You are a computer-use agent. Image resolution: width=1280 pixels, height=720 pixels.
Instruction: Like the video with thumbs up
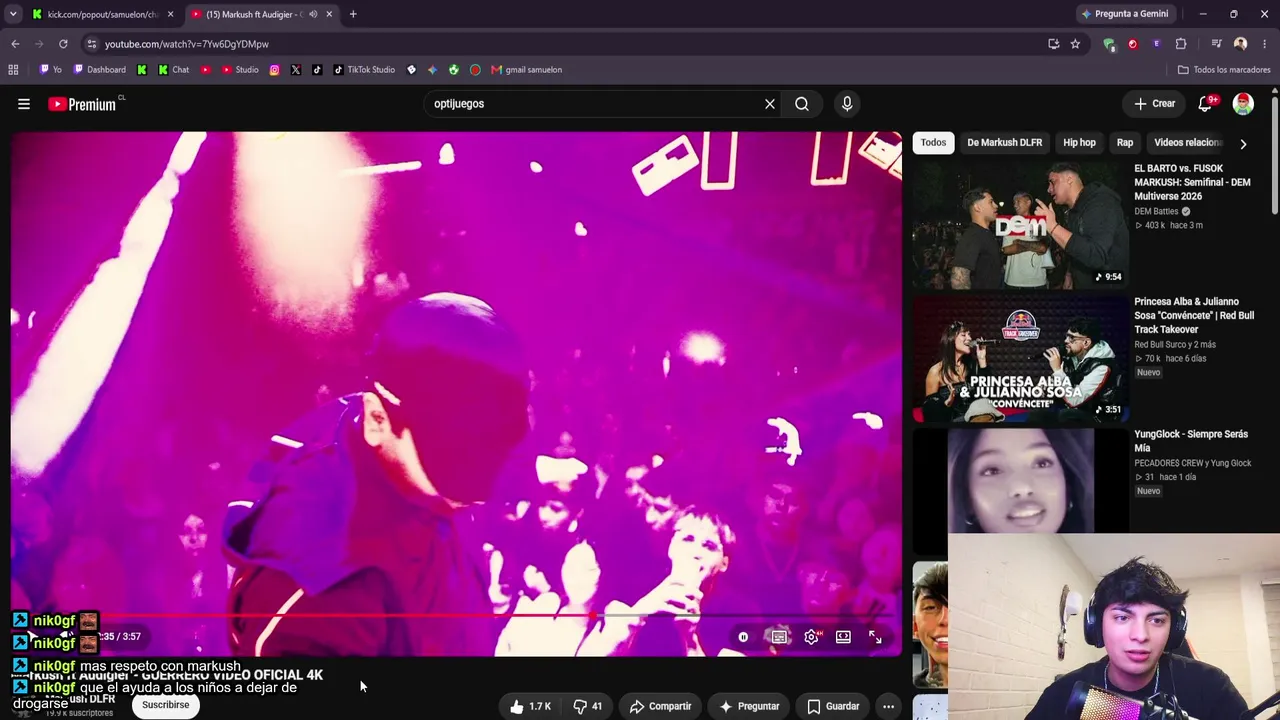pyautogui.click(x=531, y=706)
